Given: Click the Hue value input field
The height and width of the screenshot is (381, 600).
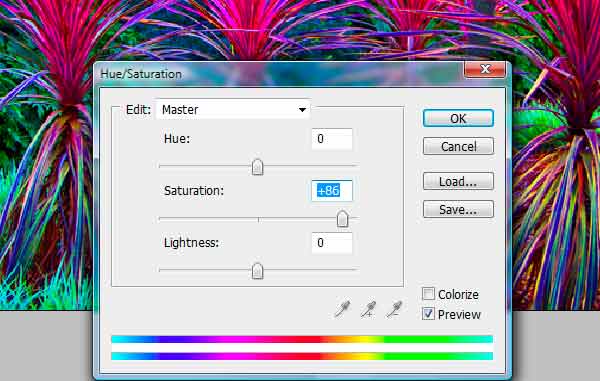Looking at the screenshot, I should tap(332, 138).
